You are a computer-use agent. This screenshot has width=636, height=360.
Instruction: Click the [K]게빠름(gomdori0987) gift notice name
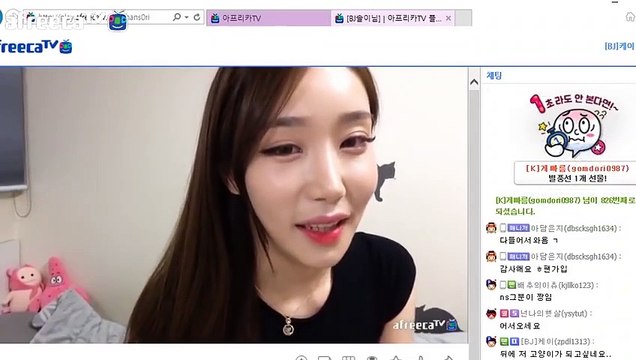[577, 168]
